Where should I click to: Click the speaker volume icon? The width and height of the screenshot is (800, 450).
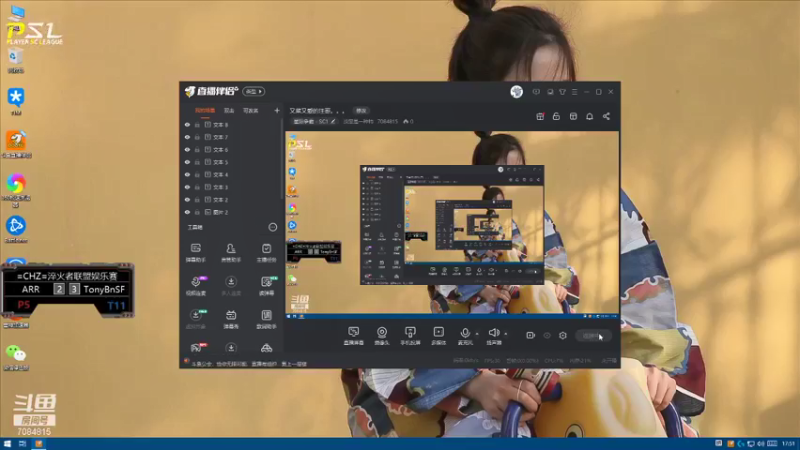tap(493, 333)
